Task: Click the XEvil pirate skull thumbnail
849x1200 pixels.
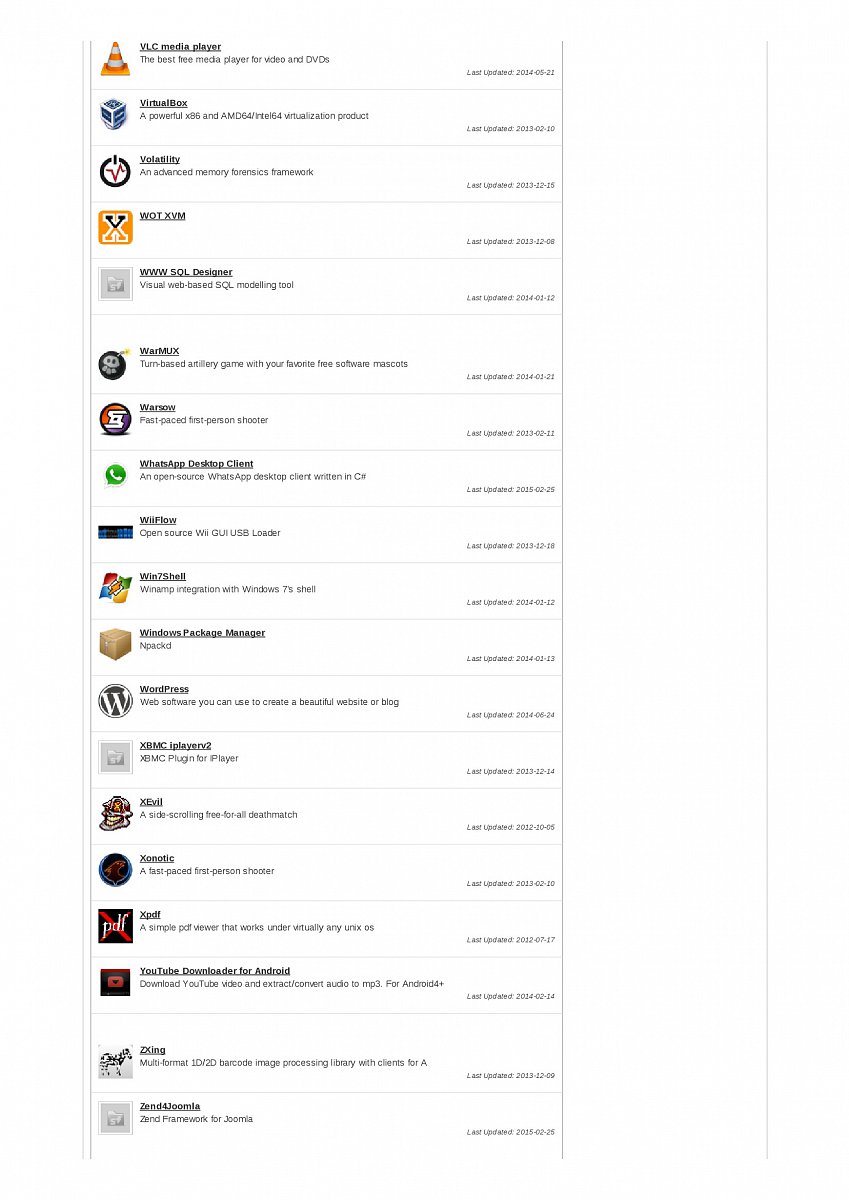Action: tap(115, 814)
